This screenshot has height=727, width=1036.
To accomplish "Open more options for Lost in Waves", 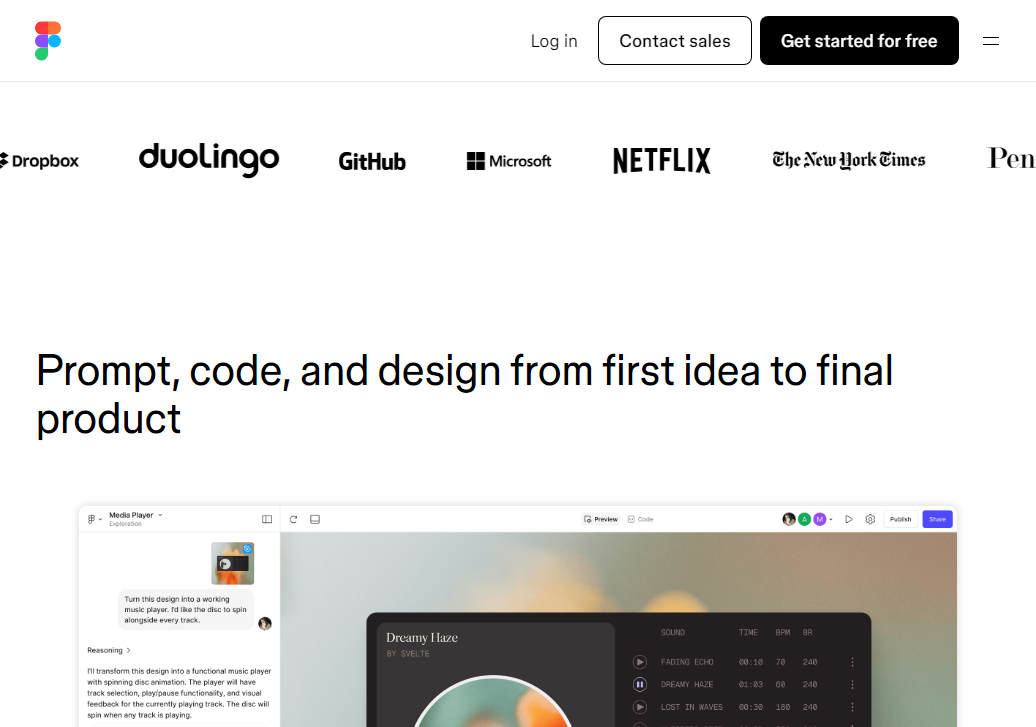I will tap(852, 707).
